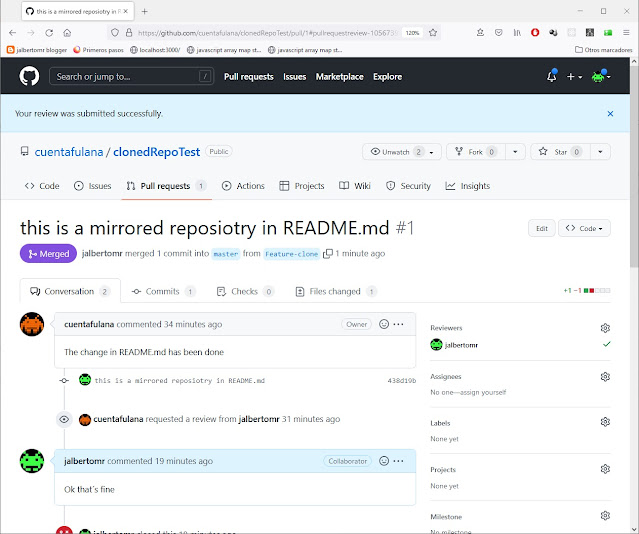Expand the Star lists dropdown arrow
639x534 pixels.
pos(600,152)
